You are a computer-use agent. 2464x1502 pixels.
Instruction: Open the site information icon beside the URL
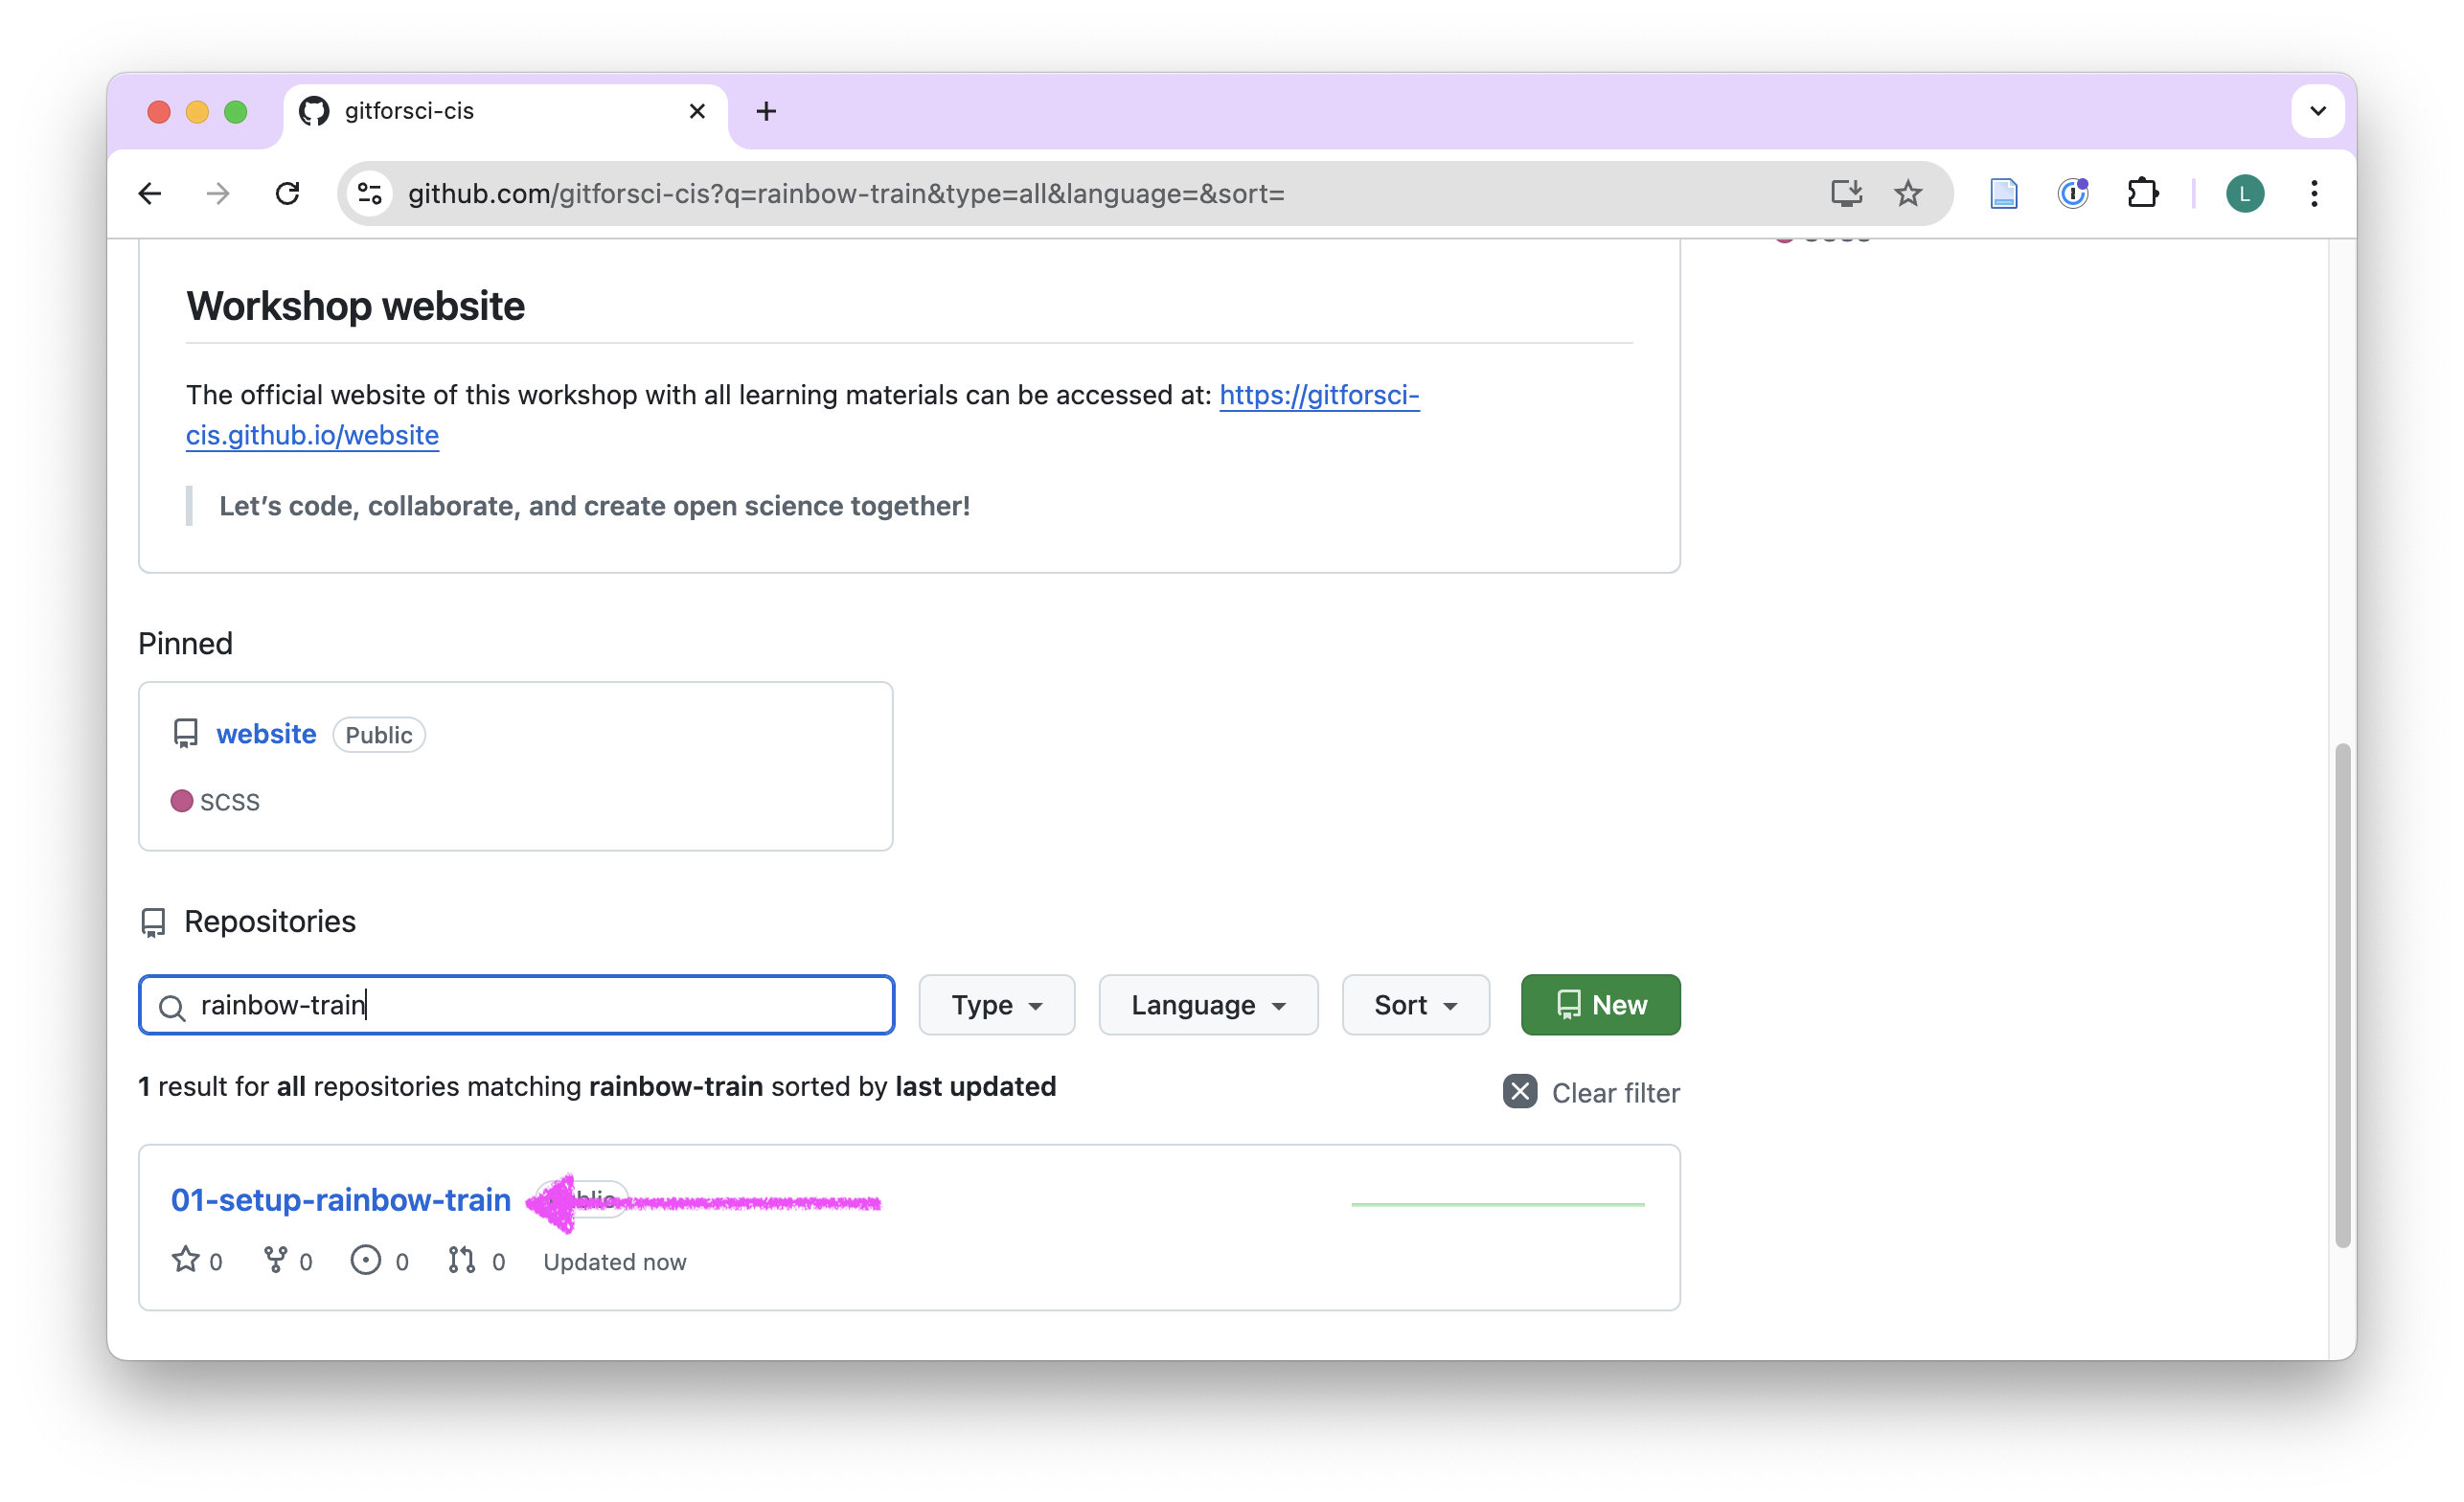(x=370, y=194)
